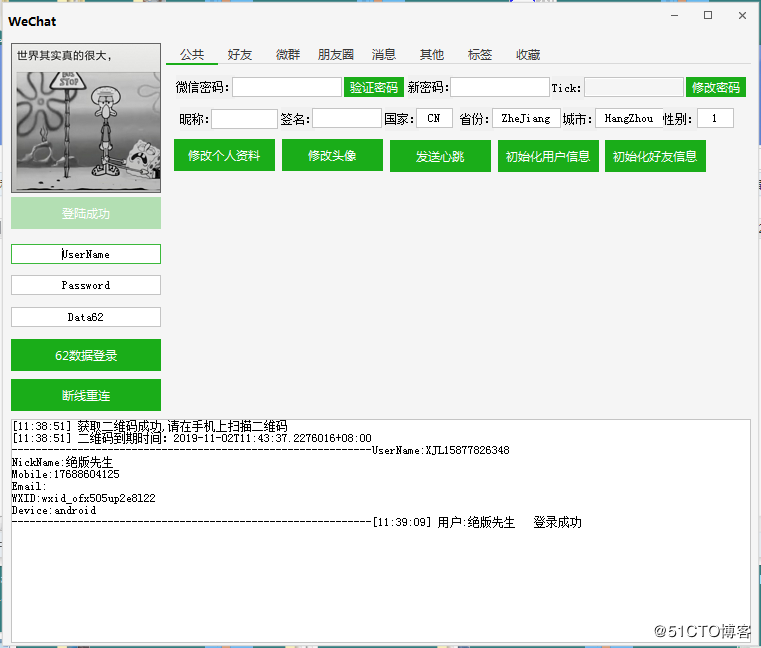Image resolution: width=761 pixels, height=648 pixels.
Task: Click the 断线重连 button
Action: click(86, 395)
